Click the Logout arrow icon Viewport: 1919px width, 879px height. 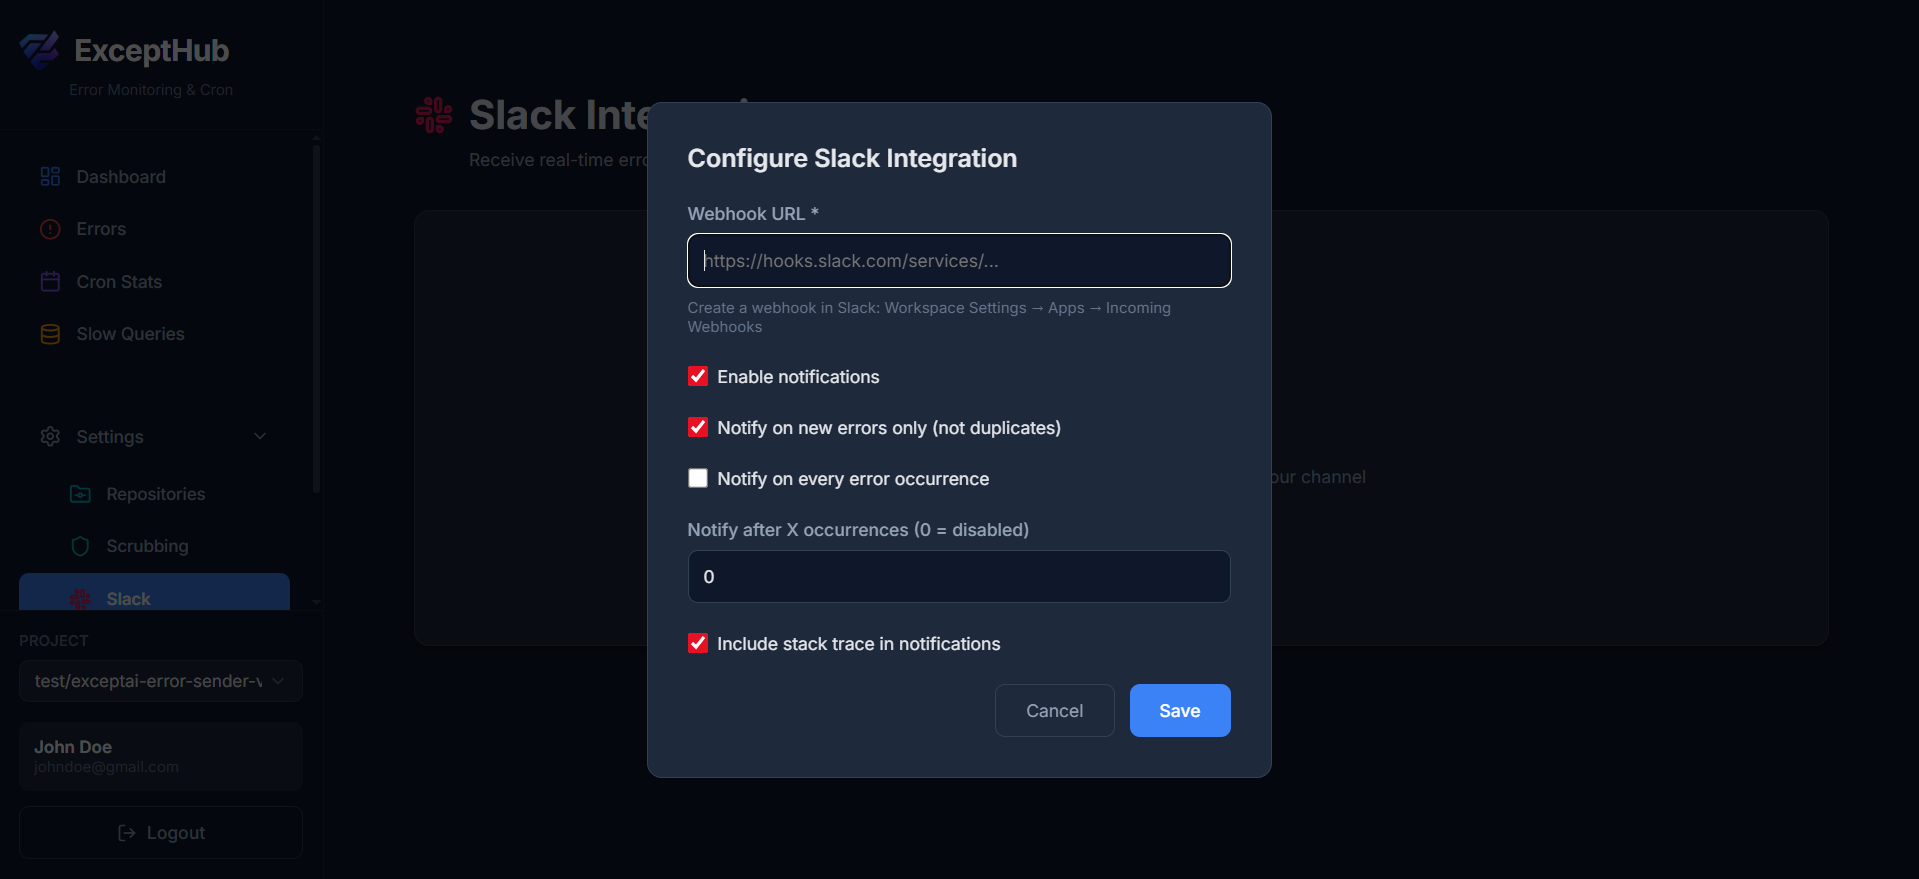click(x=127, y=833)
